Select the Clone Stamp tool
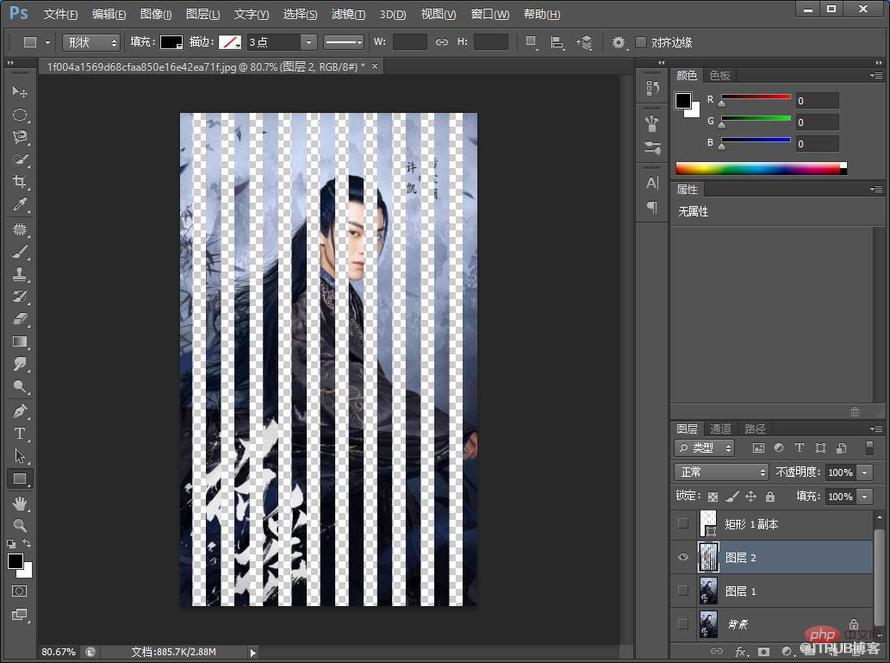The image size is (890, 663). click(x=20, y=274)
